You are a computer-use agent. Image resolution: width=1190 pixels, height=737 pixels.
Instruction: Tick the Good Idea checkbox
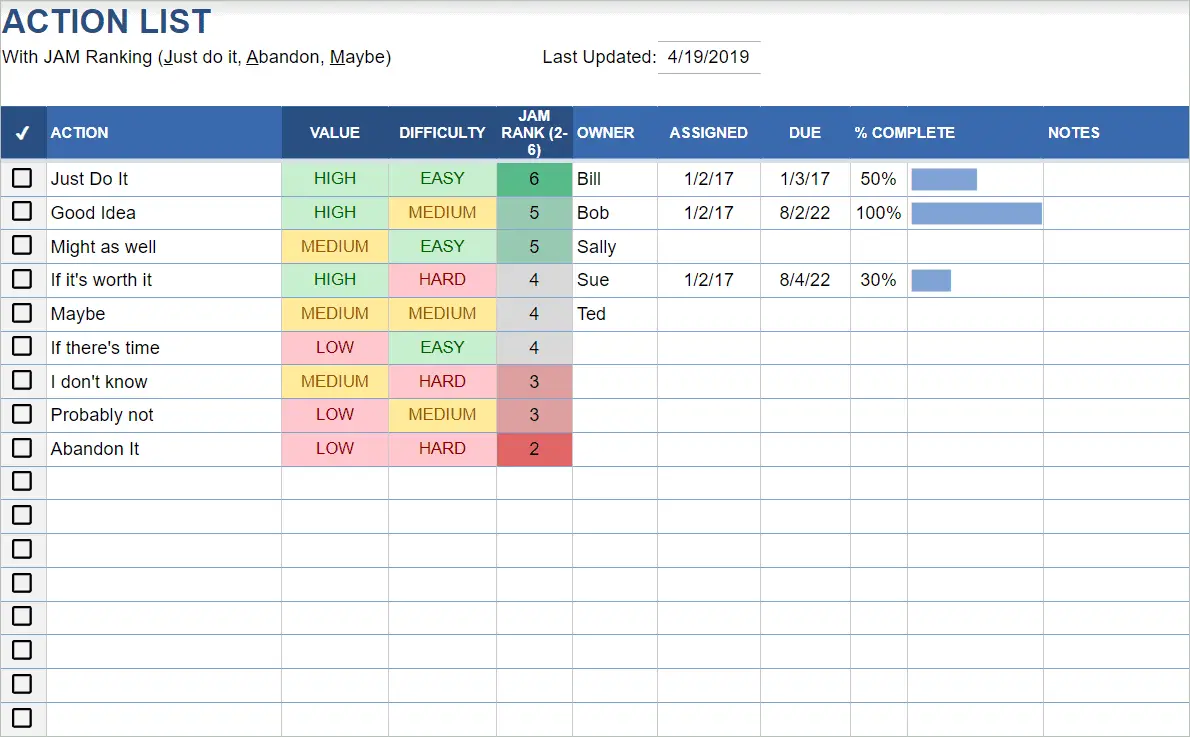tap(22, 211)
